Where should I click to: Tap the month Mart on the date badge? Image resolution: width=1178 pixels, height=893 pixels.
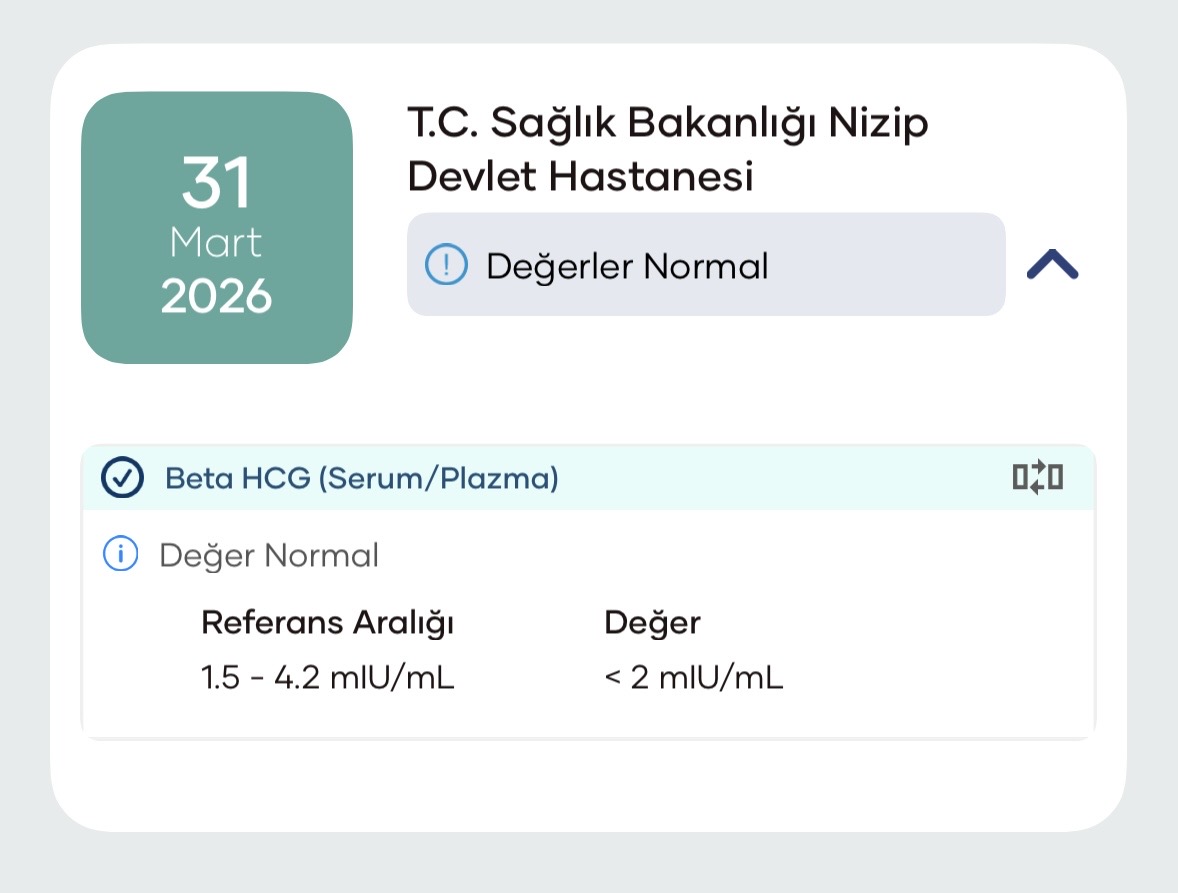[x=216, y=243]
